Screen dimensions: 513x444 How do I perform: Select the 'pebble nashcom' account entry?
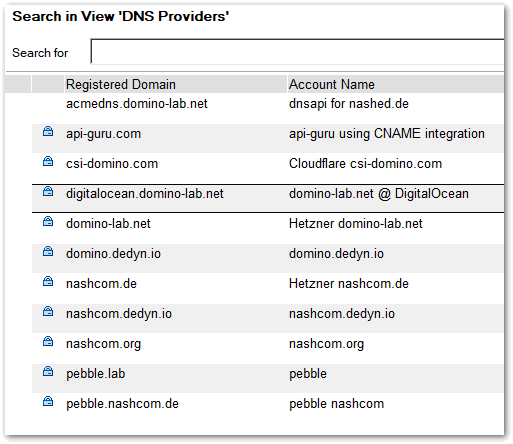click(x=336, y=404)
